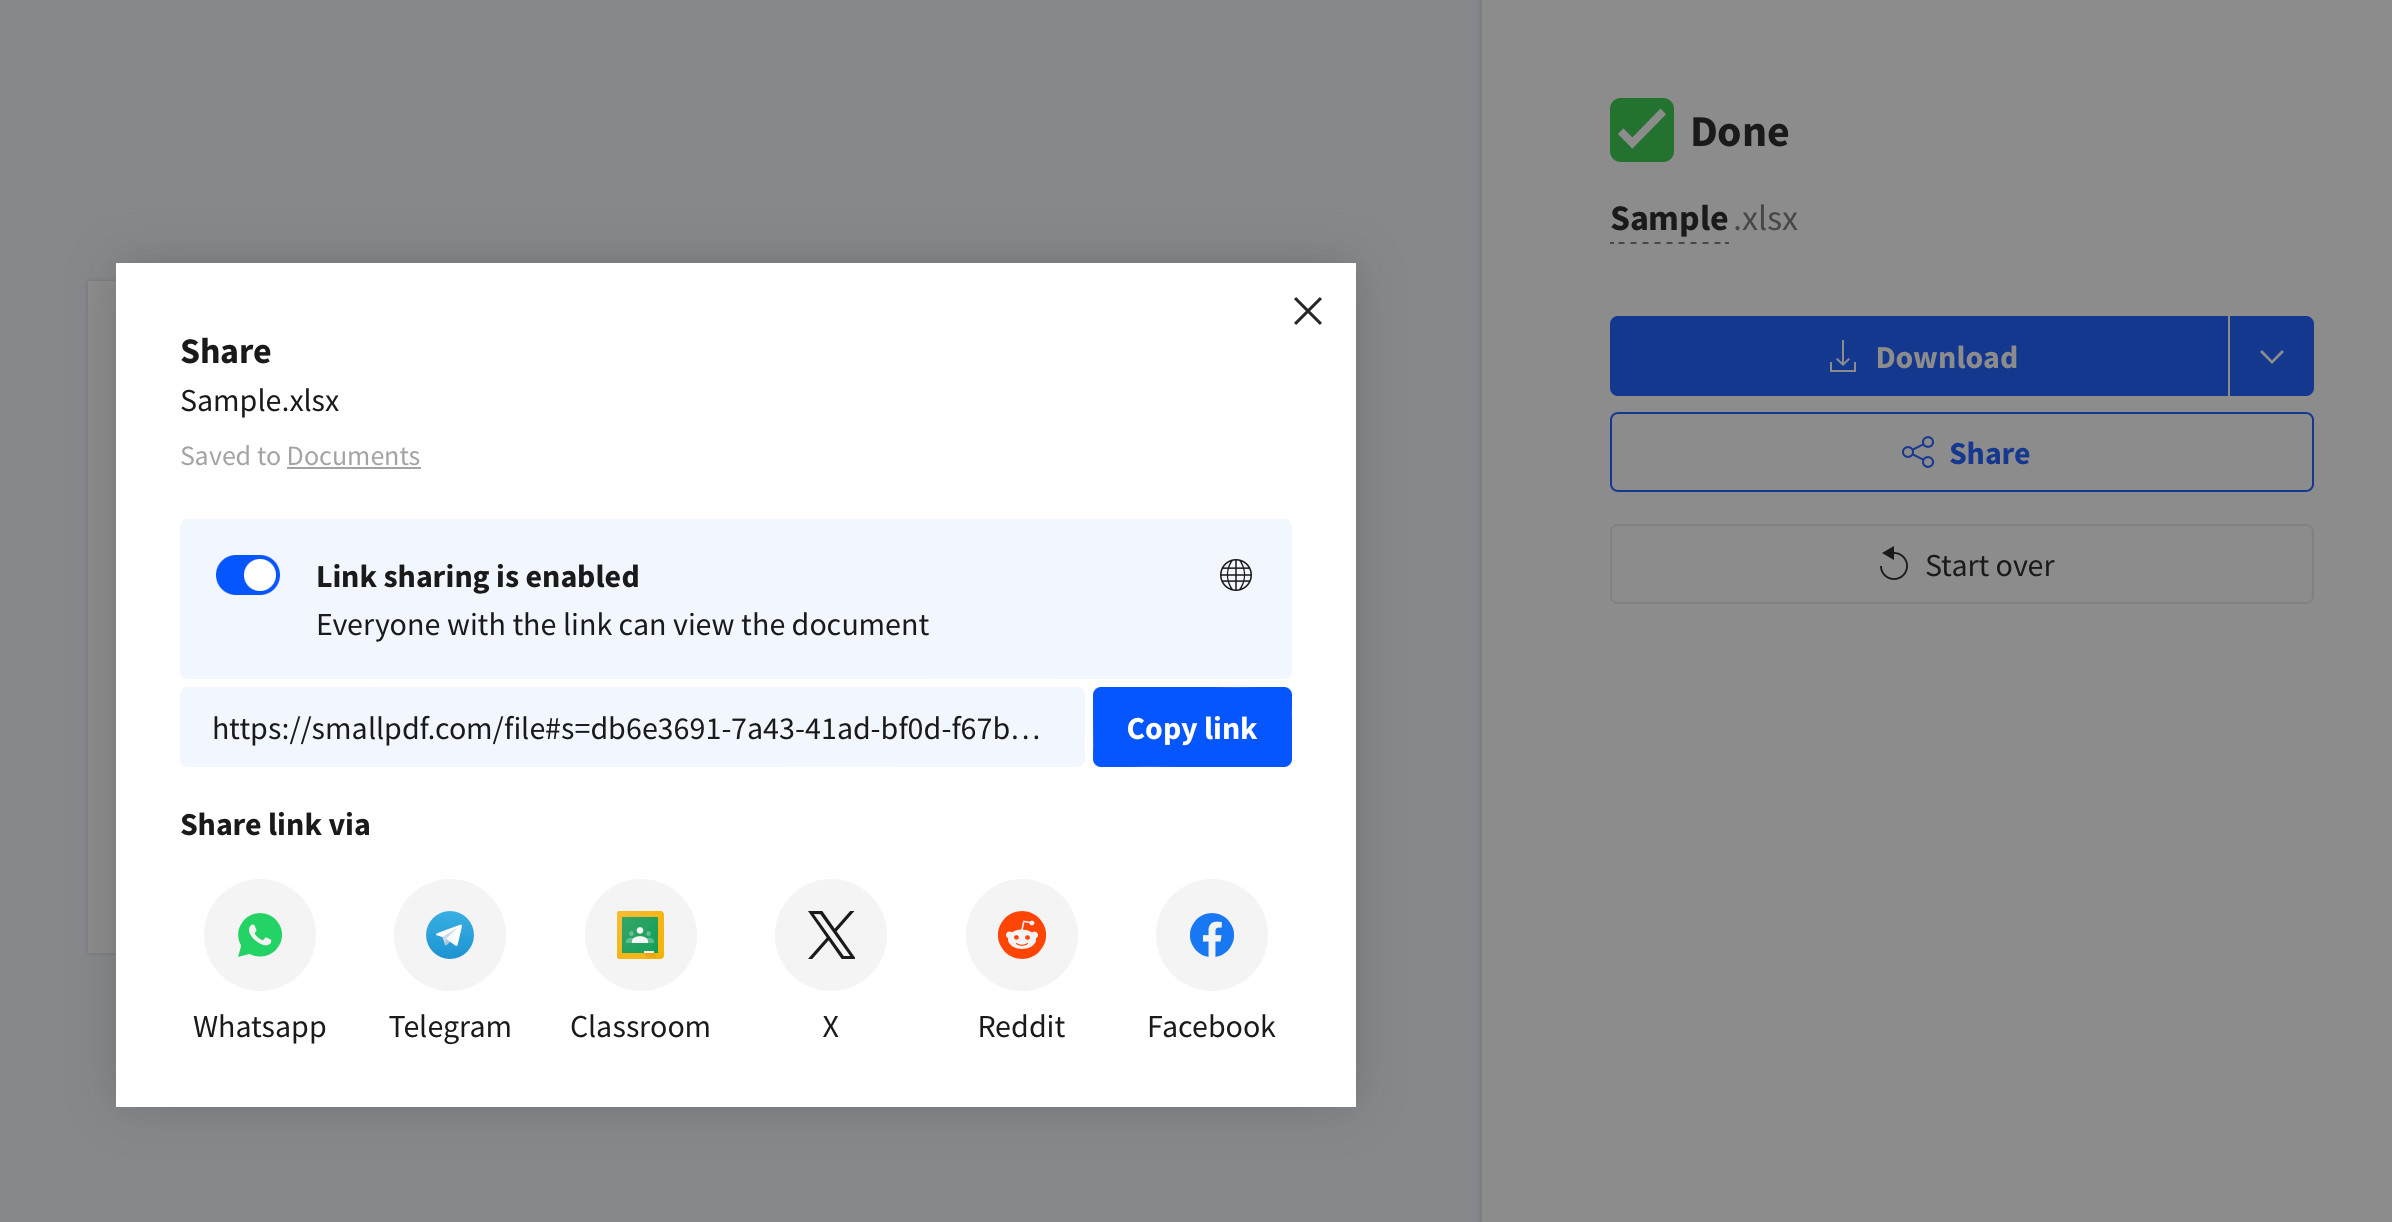This screenshot has width=2392, height=1222.
Task: Share the document on Facebook
Action: (1211, 934)
